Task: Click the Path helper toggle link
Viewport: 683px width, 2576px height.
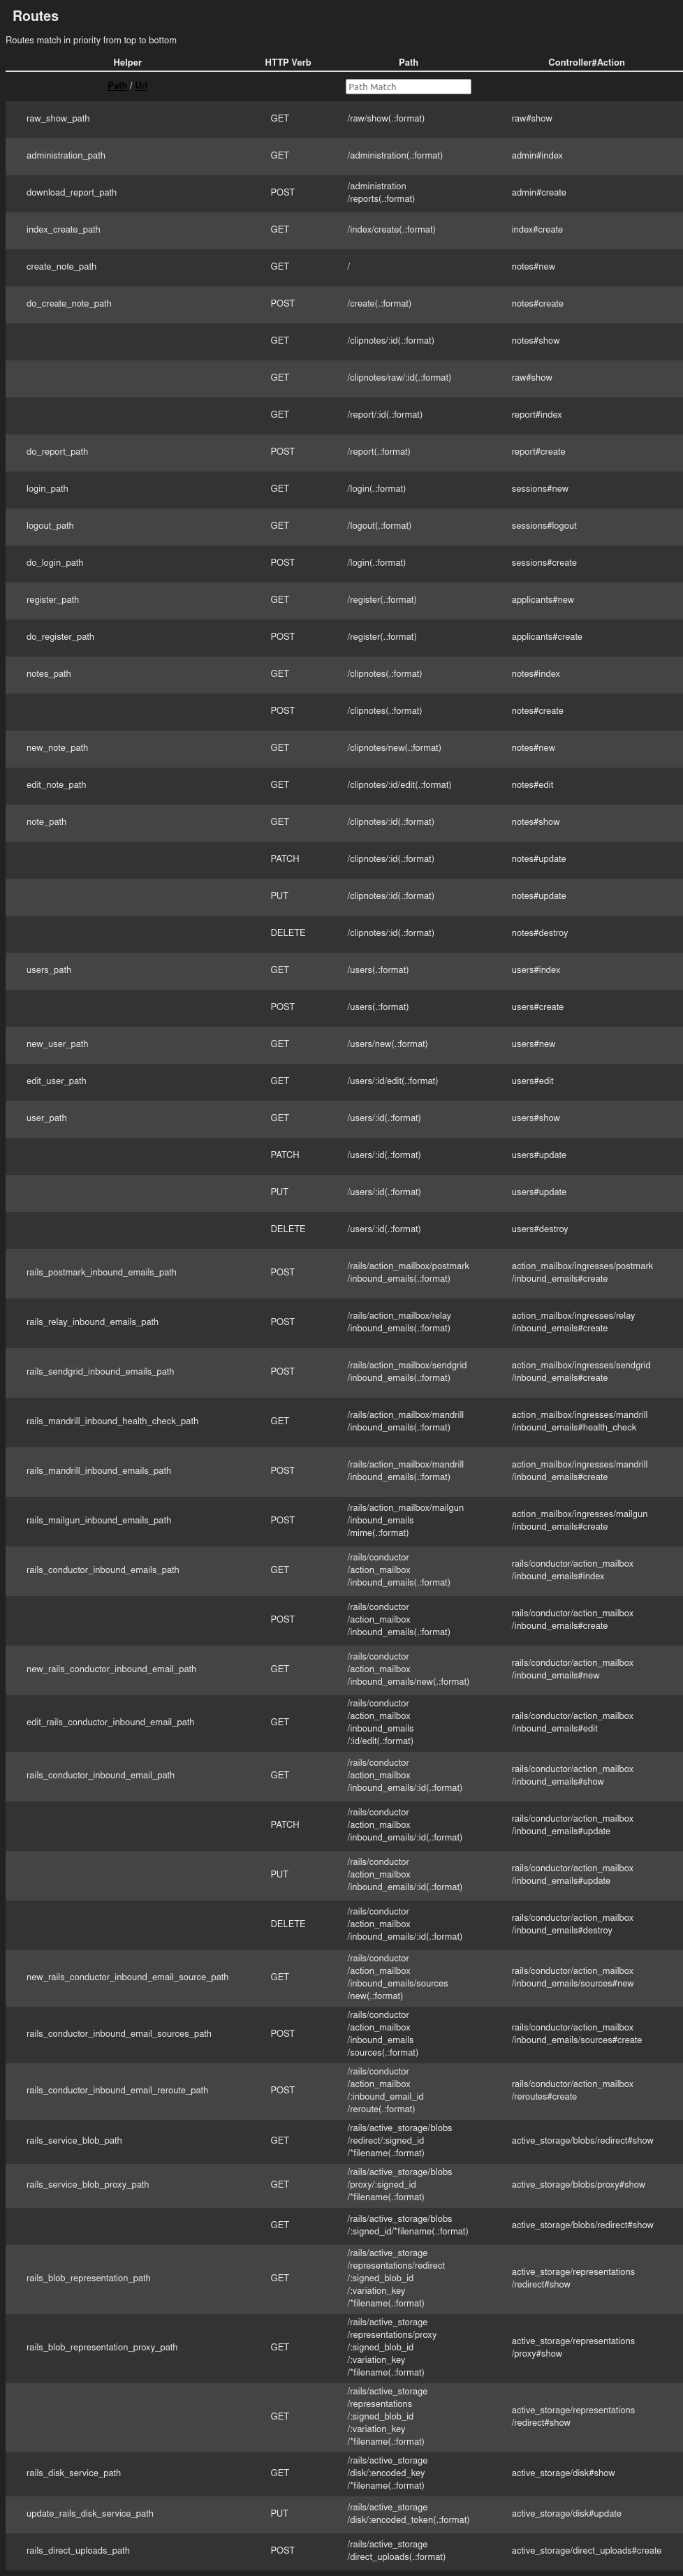Action: tap(117, 86)
